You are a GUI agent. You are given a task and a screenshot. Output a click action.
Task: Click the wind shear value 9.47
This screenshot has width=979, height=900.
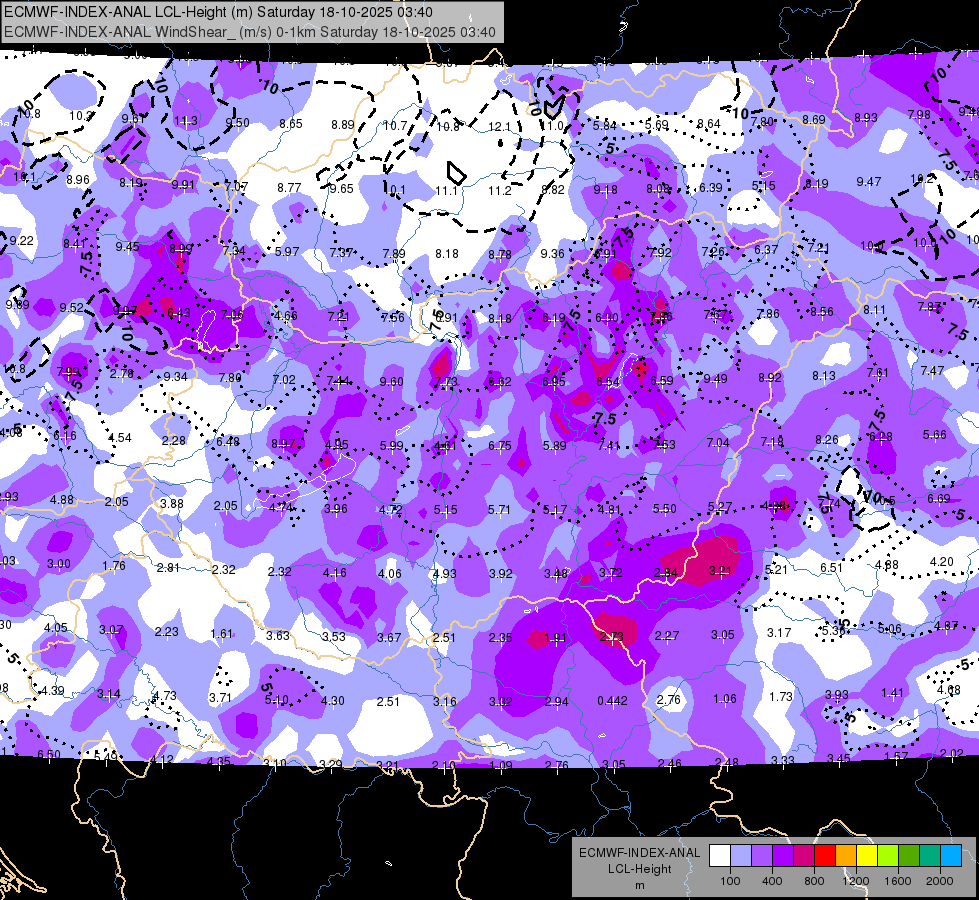[868, 182]
